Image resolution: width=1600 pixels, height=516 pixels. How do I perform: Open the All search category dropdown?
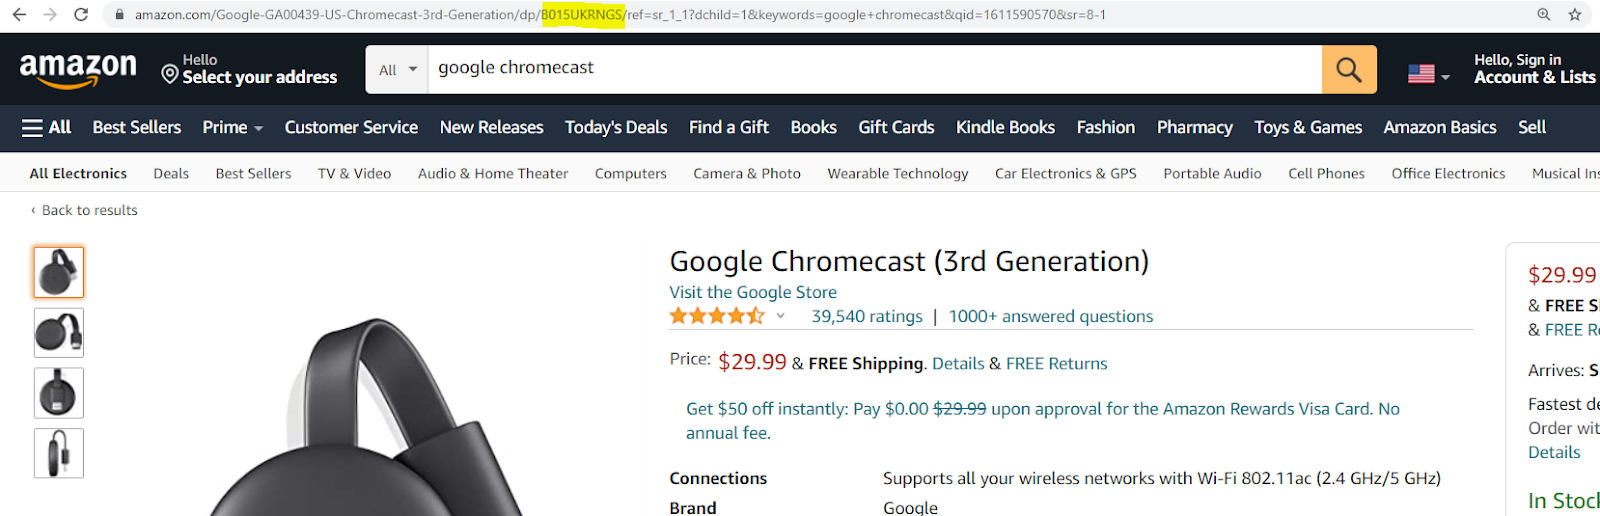point(397,70)
